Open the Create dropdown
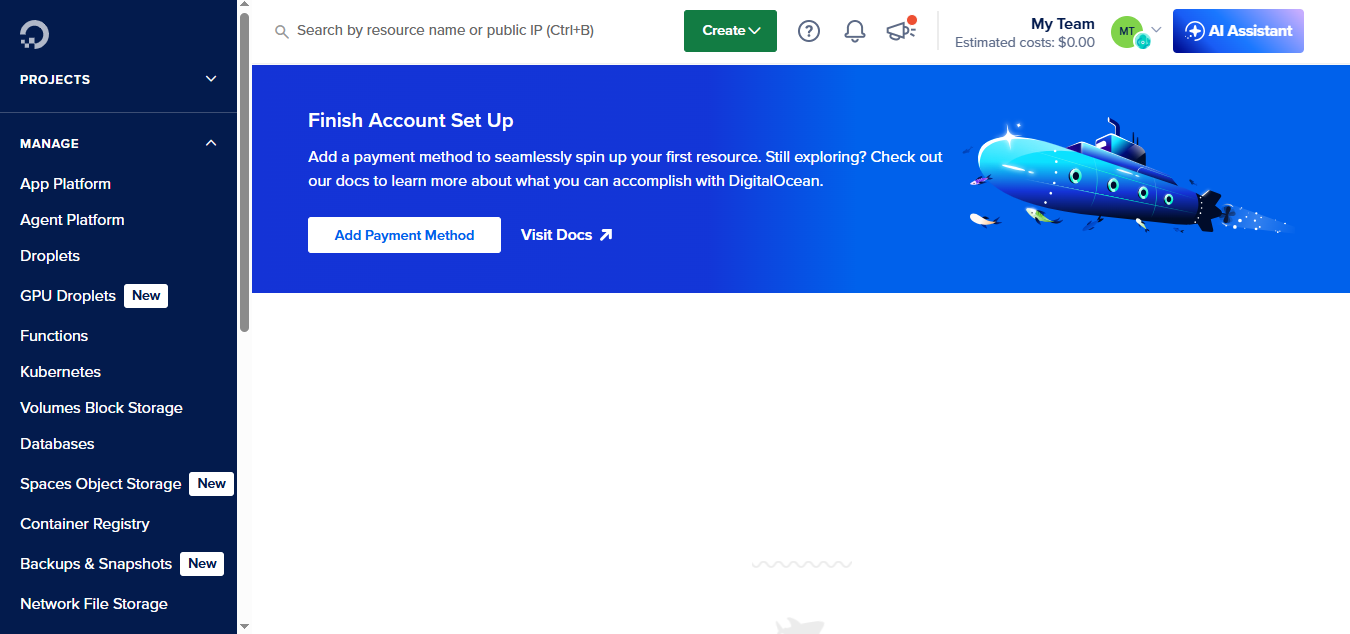The image size is (1350, 634). click(x=730, y=31)
